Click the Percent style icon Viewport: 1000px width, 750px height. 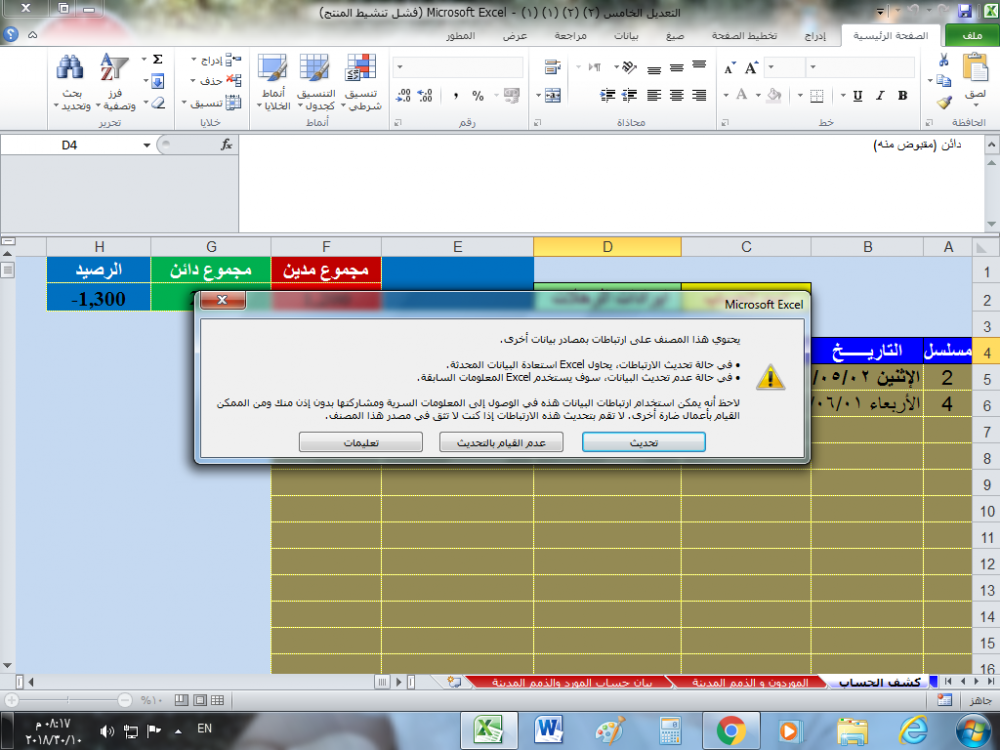tap(478, 96)
